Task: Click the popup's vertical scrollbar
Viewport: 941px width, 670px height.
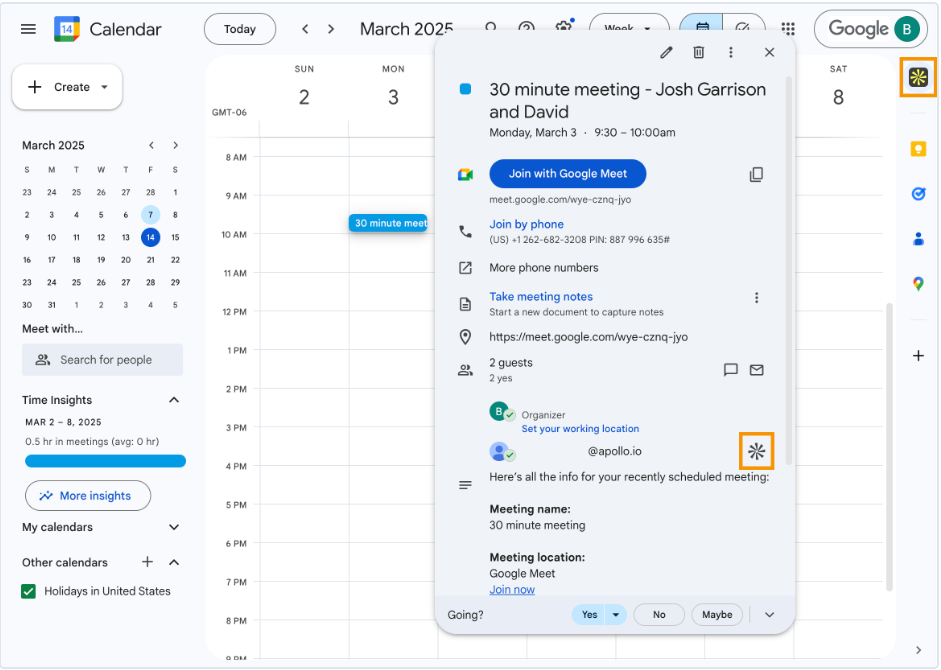Action: pos(788,270)
